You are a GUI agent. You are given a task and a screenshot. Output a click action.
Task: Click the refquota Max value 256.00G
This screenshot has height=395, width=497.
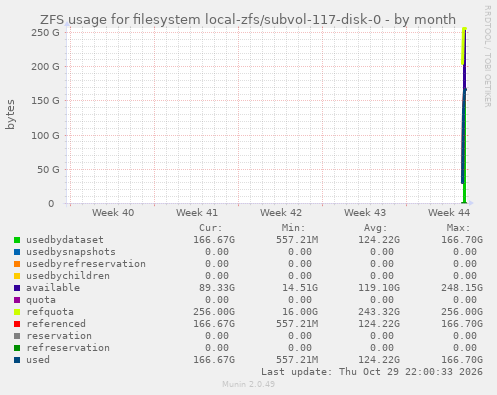462,312
